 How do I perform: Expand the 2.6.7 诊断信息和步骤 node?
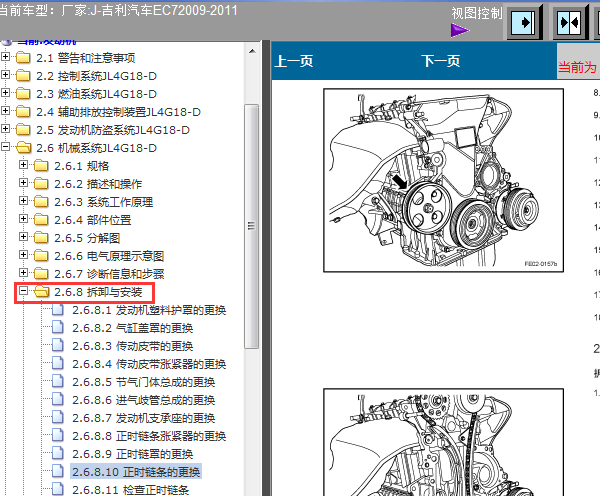tap(23, 272)
